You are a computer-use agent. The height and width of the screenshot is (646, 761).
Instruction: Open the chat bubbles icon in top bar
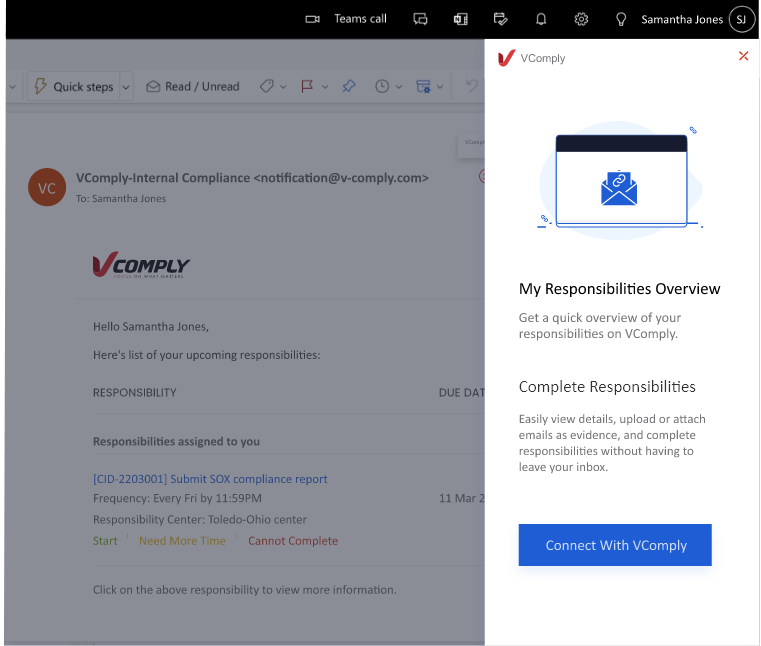tap(420, 19)
